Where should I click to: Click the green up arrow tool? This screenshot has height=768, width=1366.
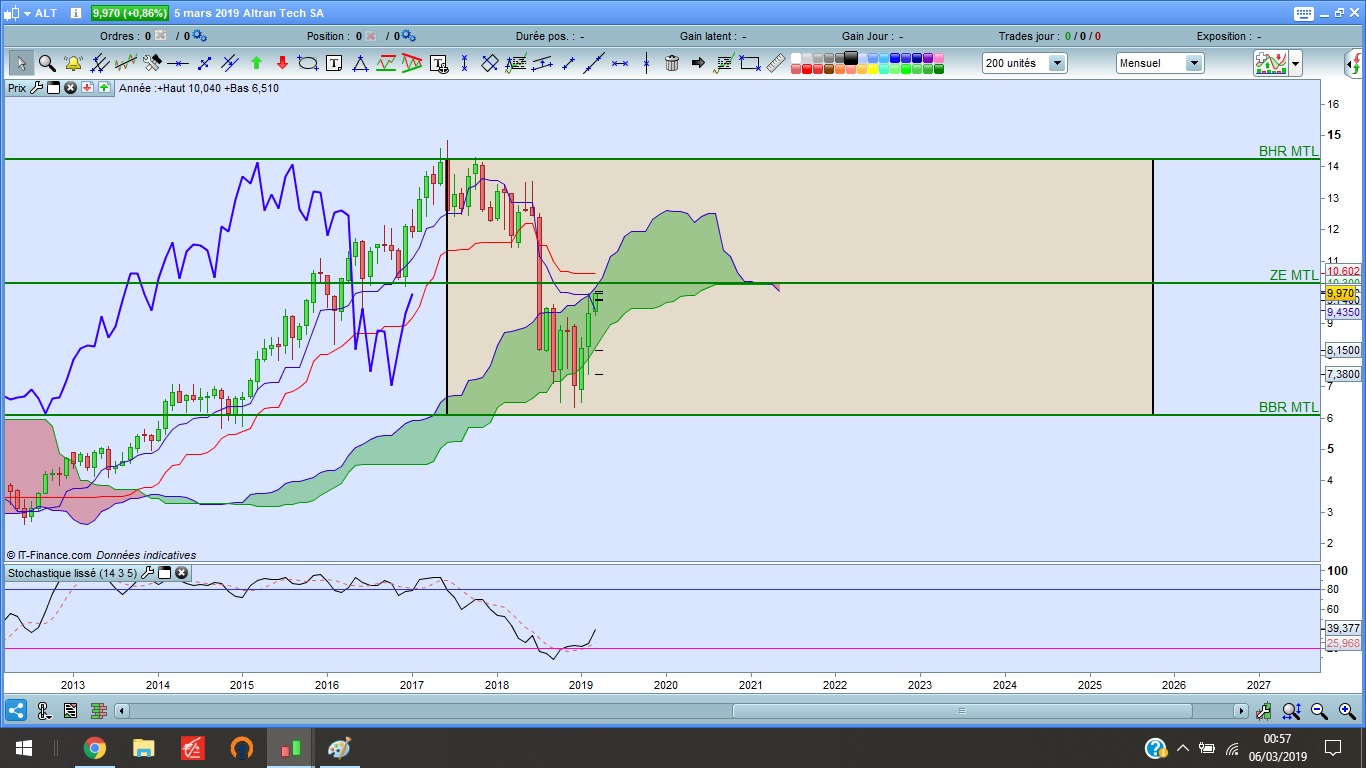256,63
